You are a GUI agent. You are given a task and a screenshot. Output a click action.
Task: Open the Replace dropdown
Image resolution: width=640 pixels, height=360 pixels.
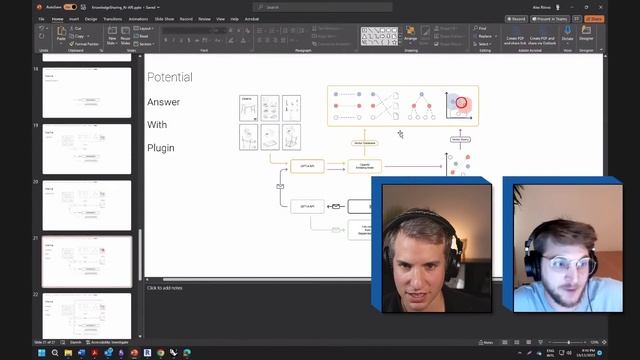[x=485, y=36]
